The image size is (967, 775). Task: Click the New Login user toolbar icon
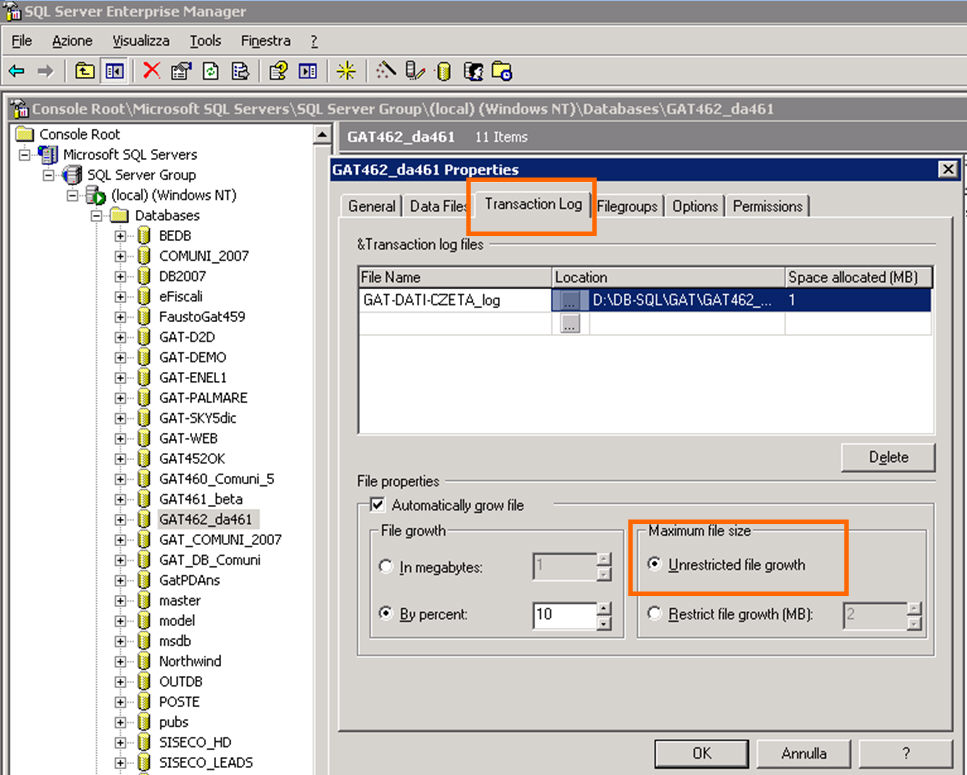point(473,72)
